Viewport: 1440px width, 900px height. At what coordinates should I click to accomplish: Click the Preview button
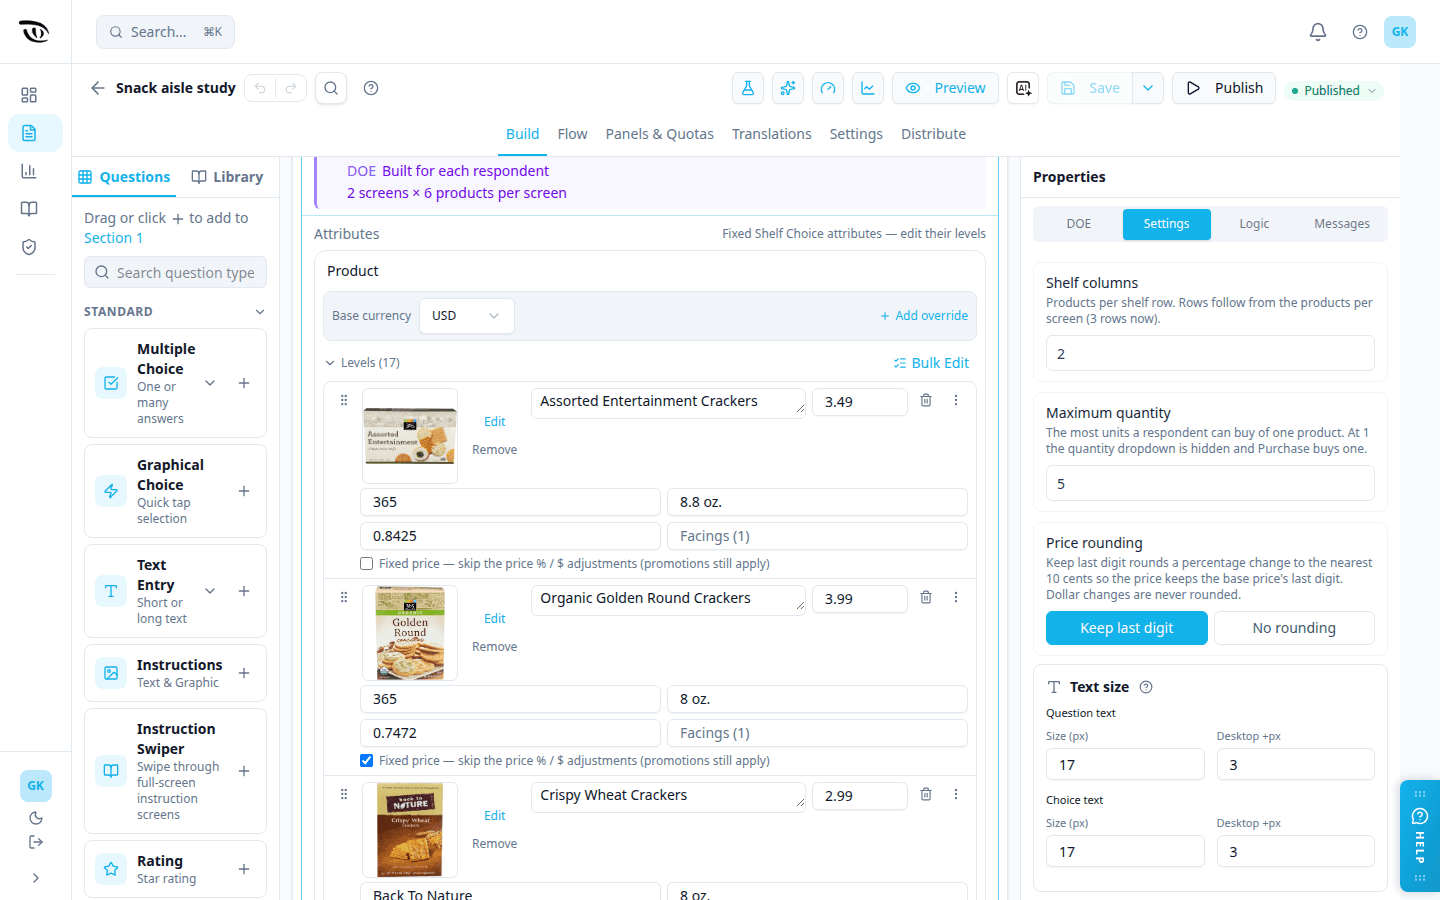[945, 88]
